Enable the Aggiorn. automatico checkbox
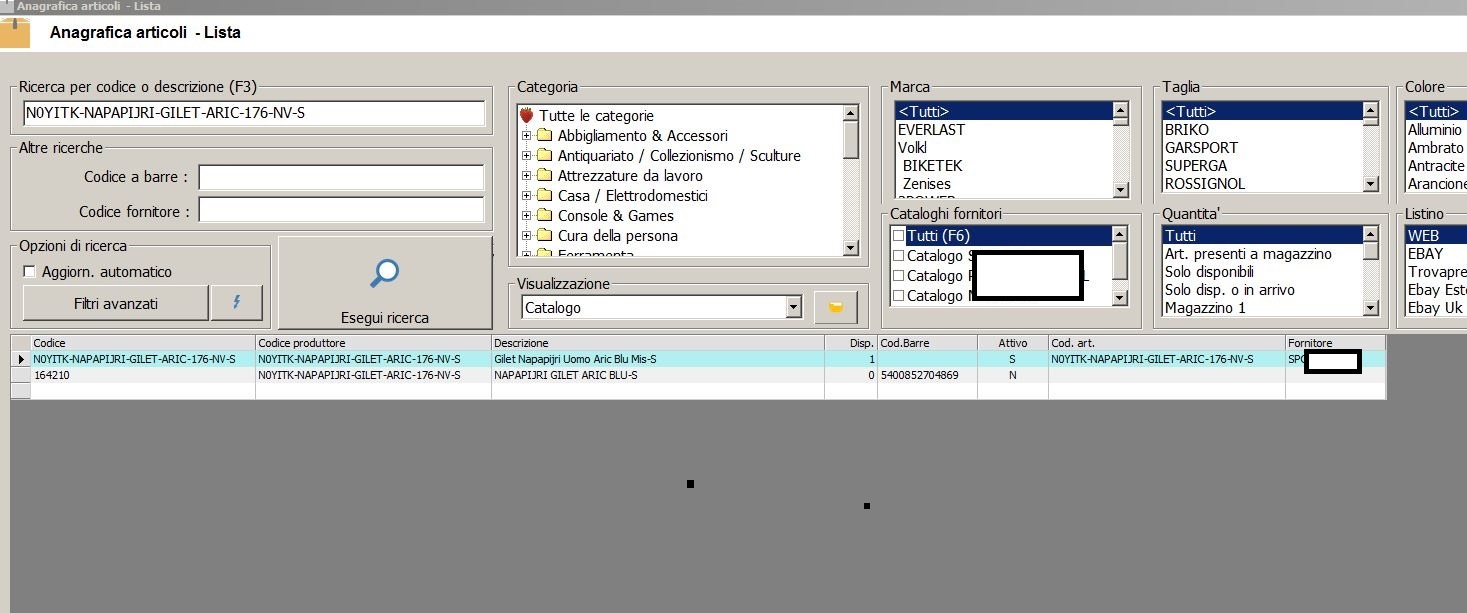1467x613 pixels. (x=29, y=272)
